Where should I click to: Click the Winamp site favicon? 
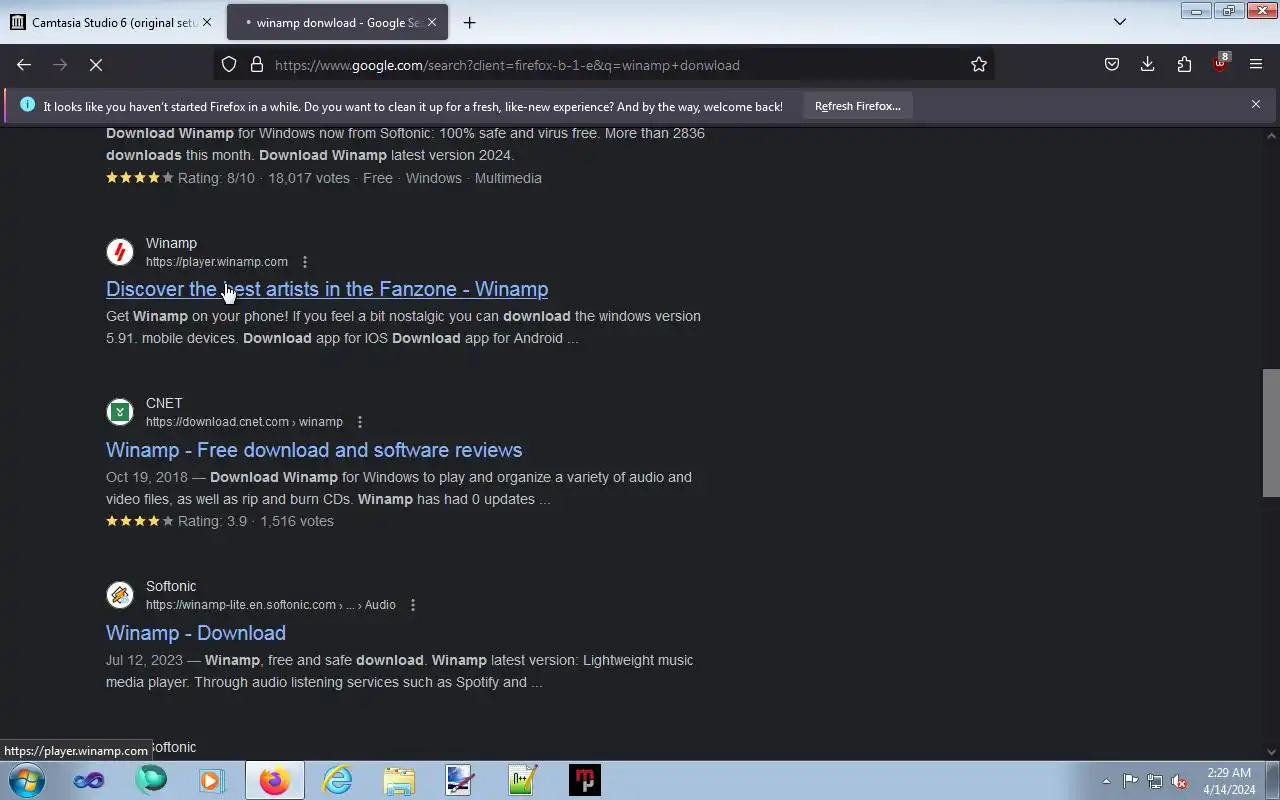click(x=120, y=252)
